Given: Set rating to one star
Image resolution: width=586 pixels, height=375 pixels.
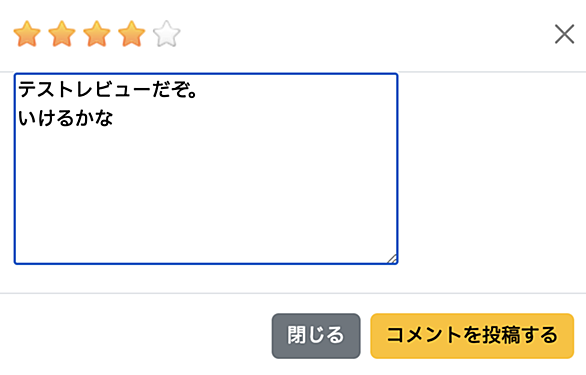Looking at the screenshot, I should 27,34.
